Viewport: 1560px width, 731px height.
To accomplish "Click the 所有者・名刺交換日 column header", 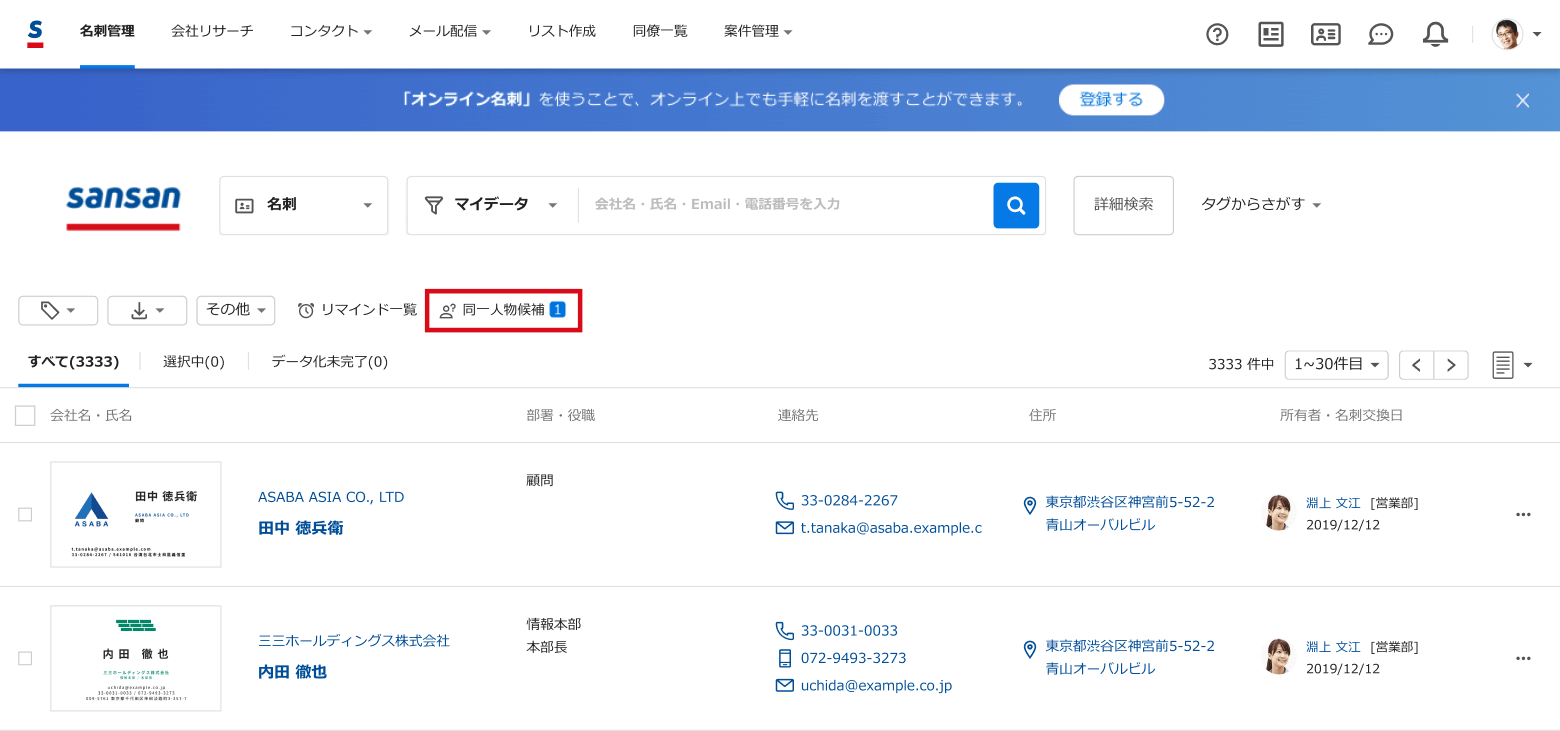I will coord(1341,415).
